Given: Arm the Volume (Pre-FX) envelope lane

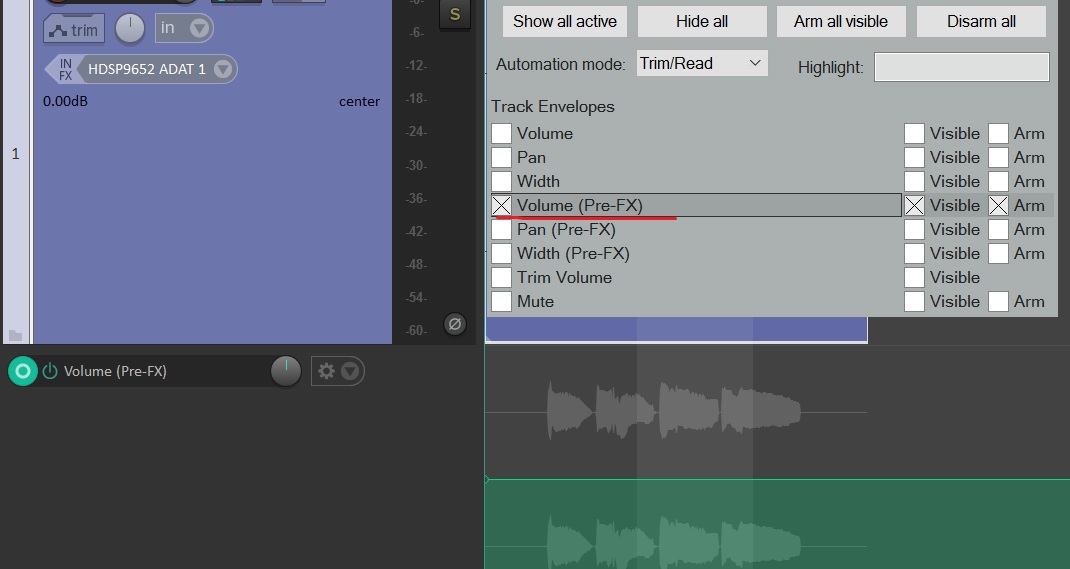Looking at the screenshot, I should (23, 371).
